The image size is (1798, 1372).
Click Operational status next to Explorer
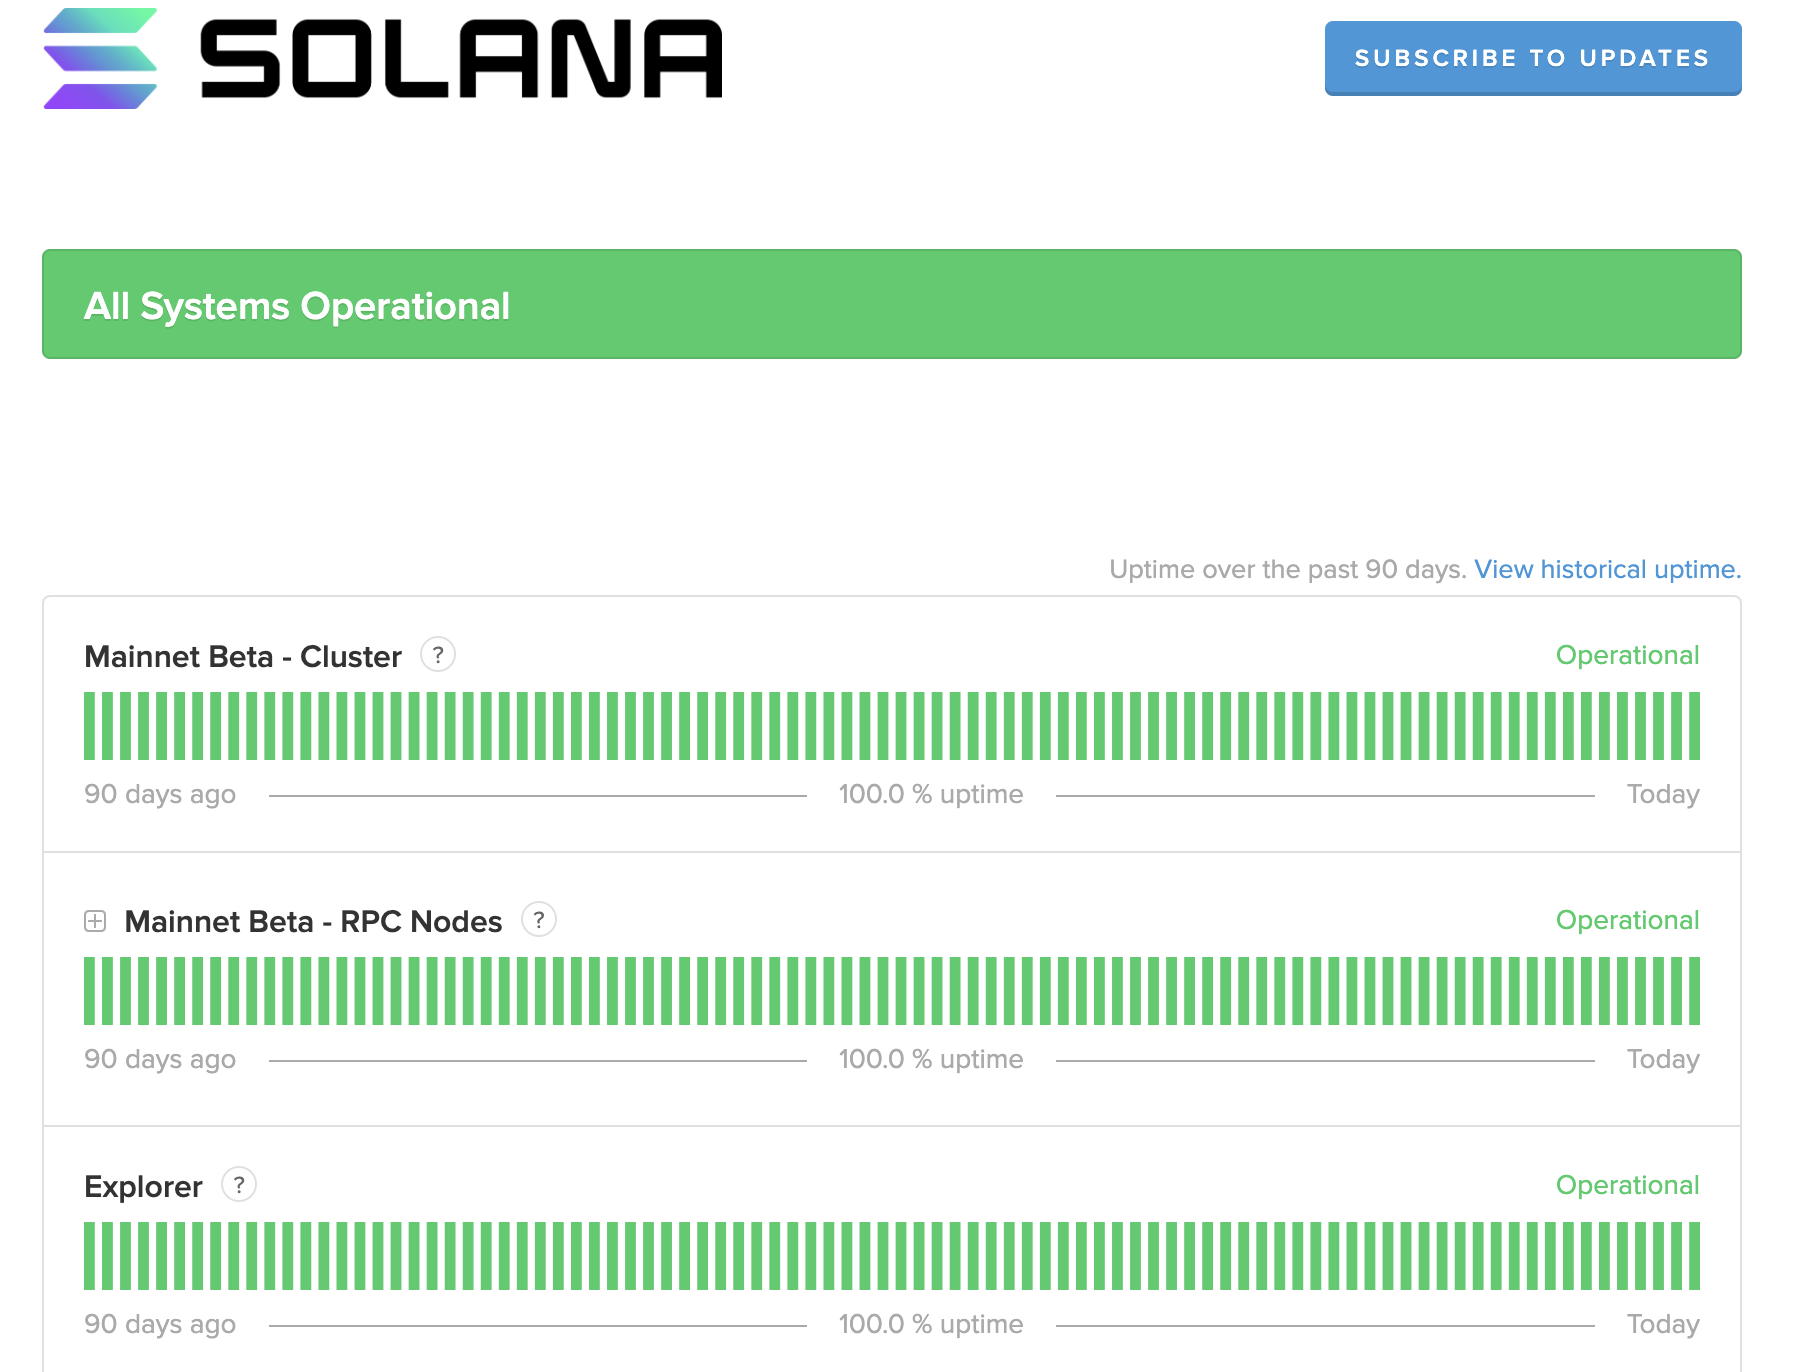pyautogui.click(x=1627, y=1185)
